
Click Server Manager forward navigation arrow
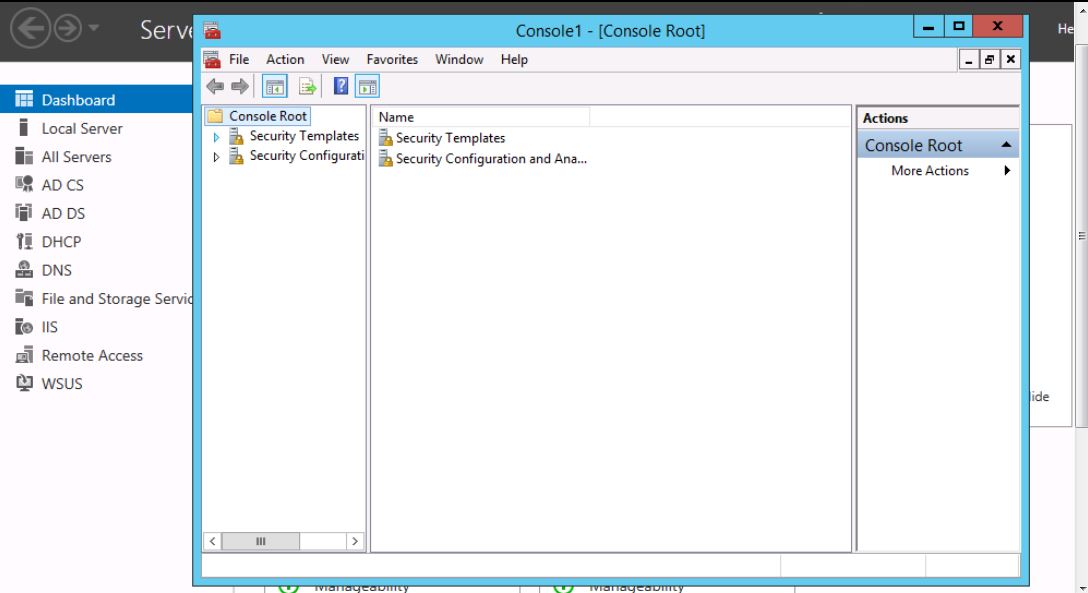68,28
